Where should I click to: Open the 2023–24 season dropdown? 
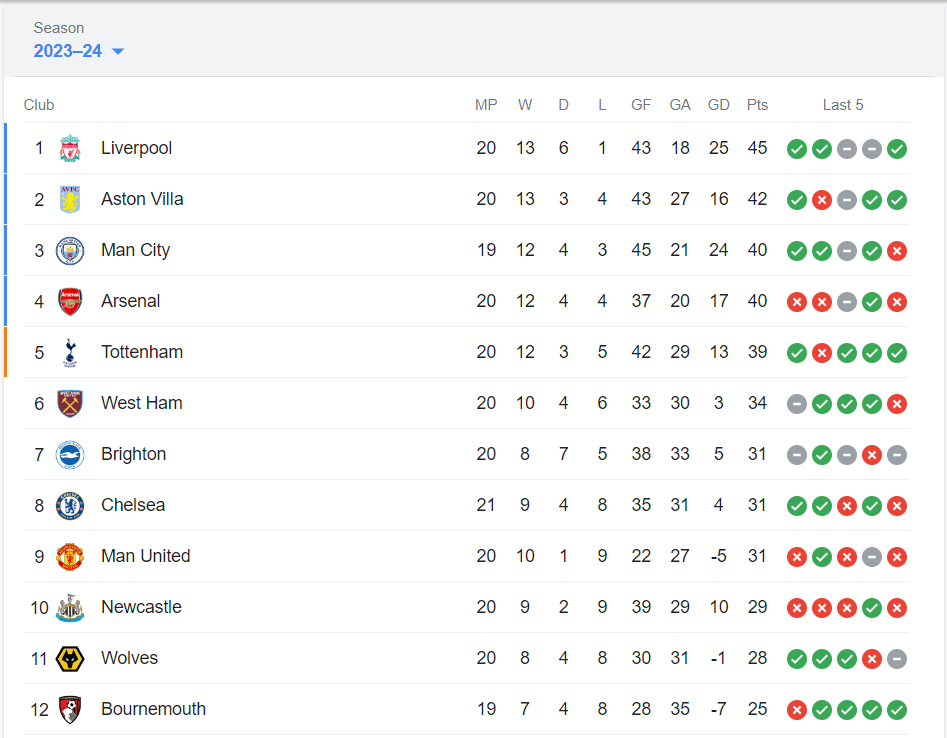point(68,51)
